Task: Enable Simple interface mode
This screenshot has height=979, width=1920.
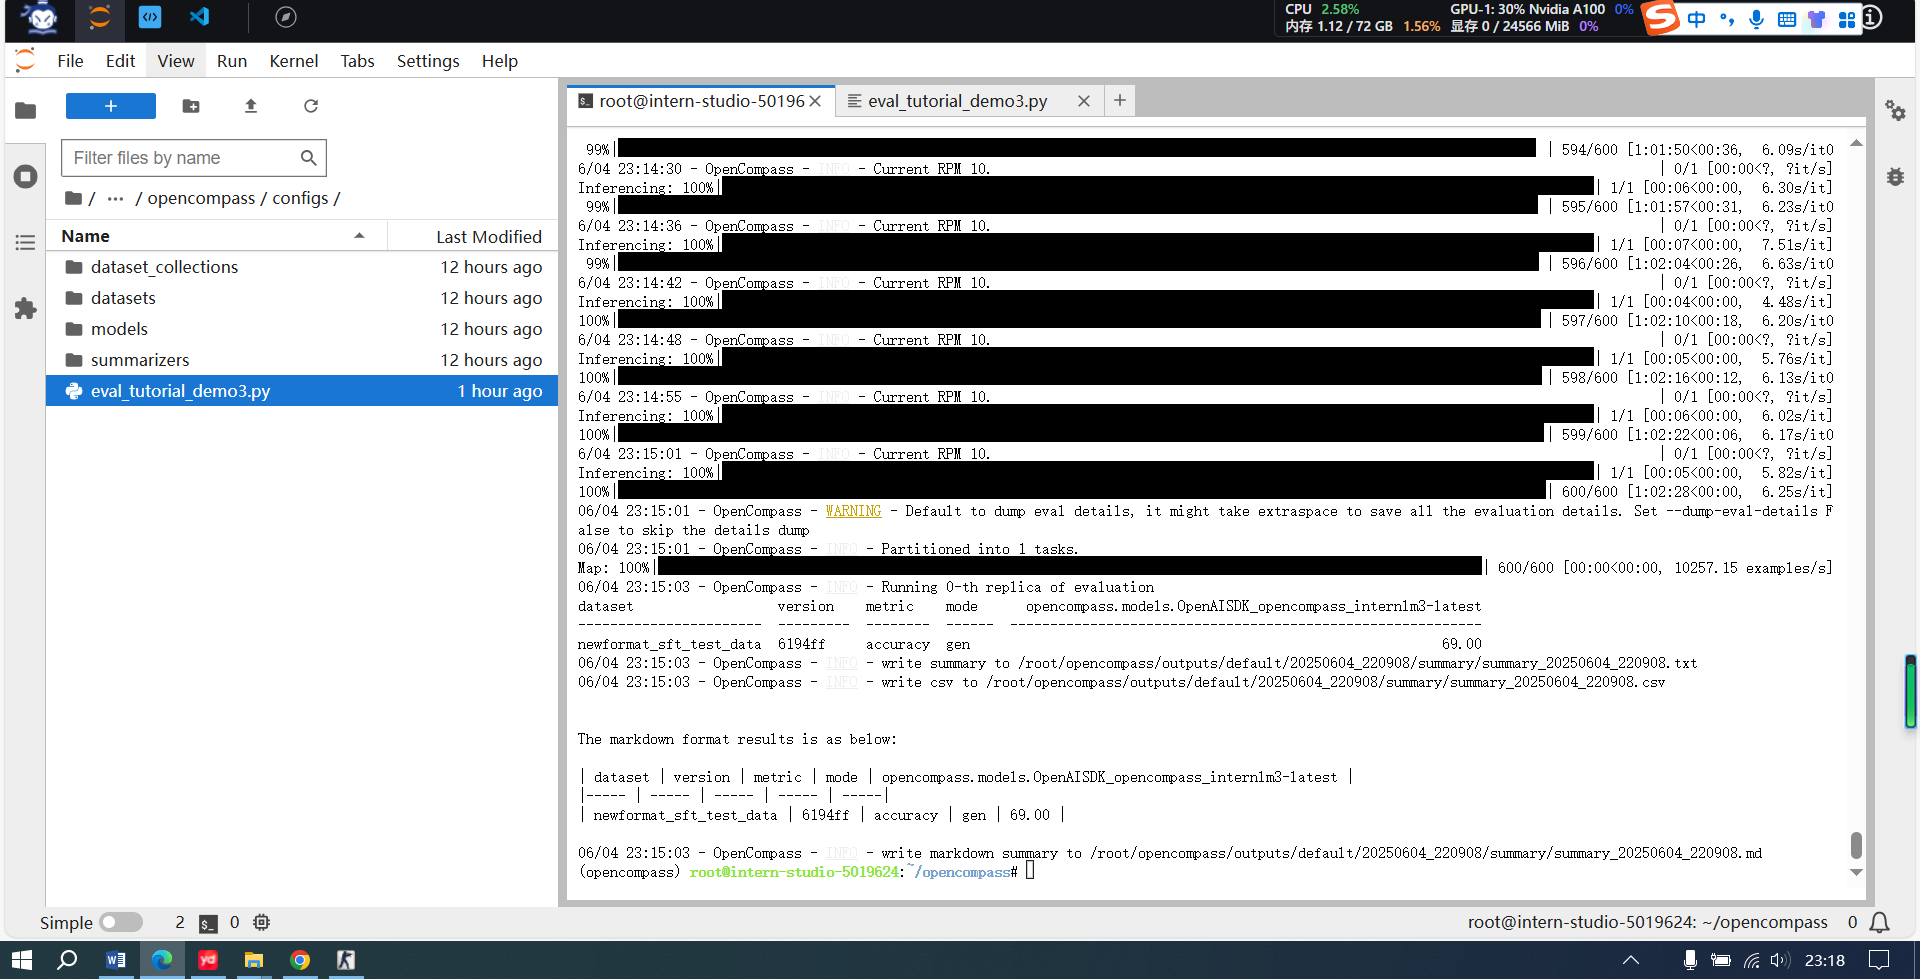Action: coord(121,922)
